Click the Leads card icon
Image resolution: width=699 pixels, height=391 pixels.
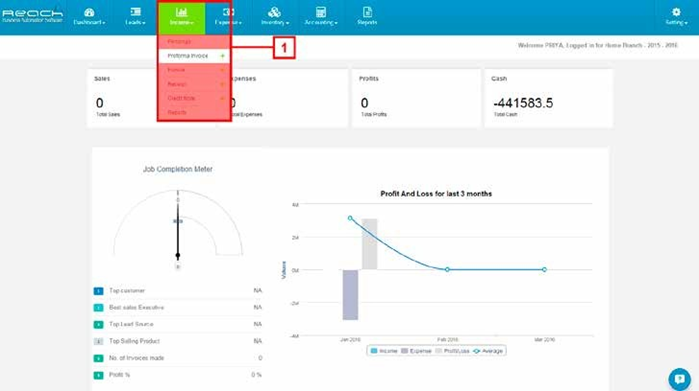click(136, 12)
